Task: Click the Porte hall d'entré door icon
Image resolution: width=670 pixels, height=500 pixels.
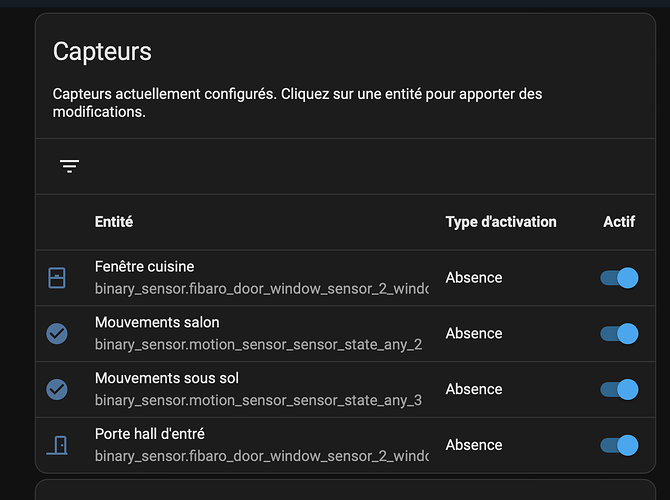Action: pos(57,445)
